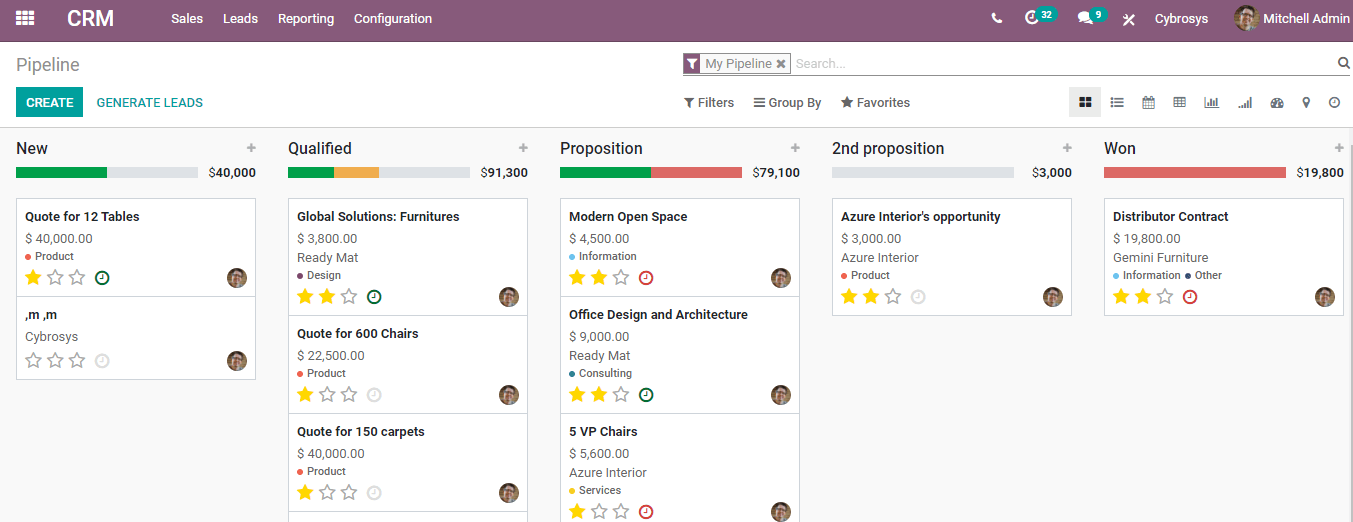Switch to Kanban view

pos(1085,102)
